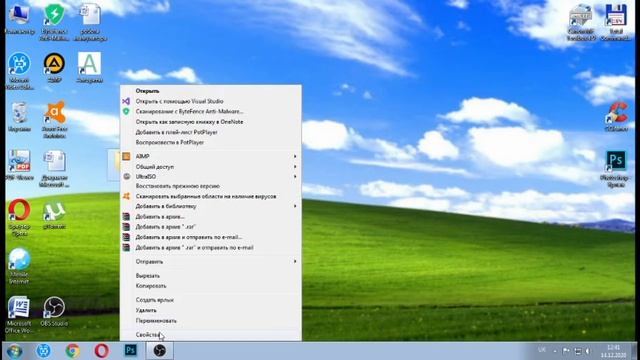Select the blue robot-face desktop shortcut
640x360 pixels.
point(19,71)
